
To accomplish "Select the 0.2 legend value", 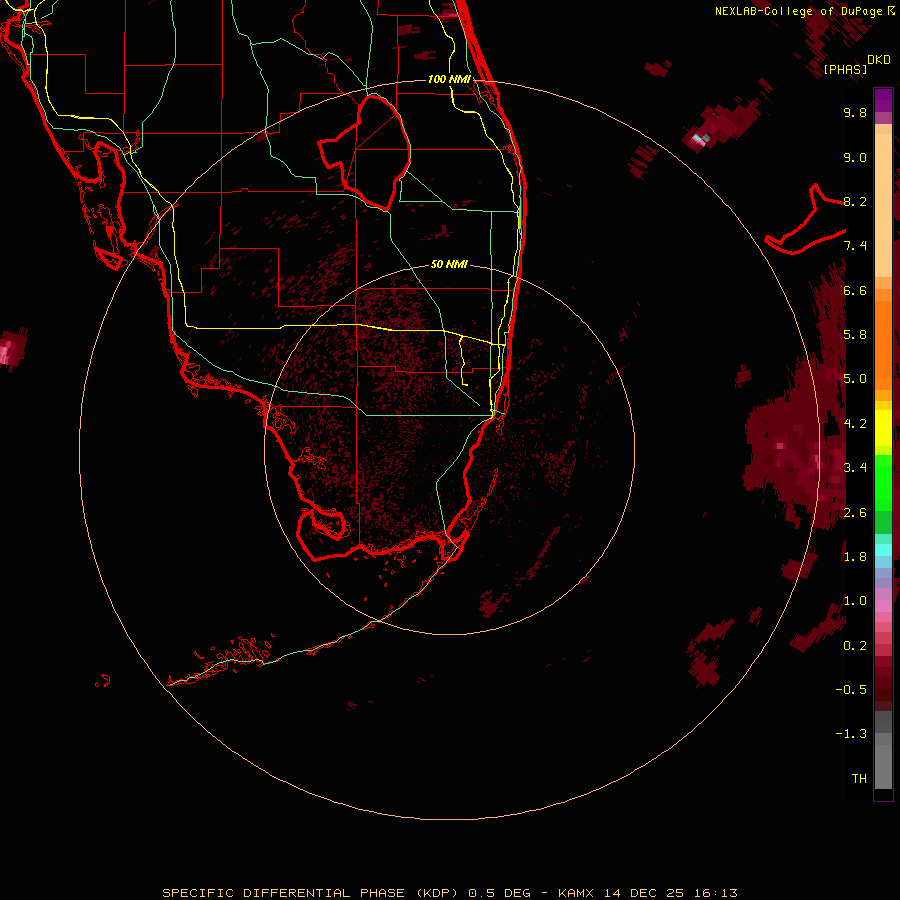I will [x=855, y=646].
